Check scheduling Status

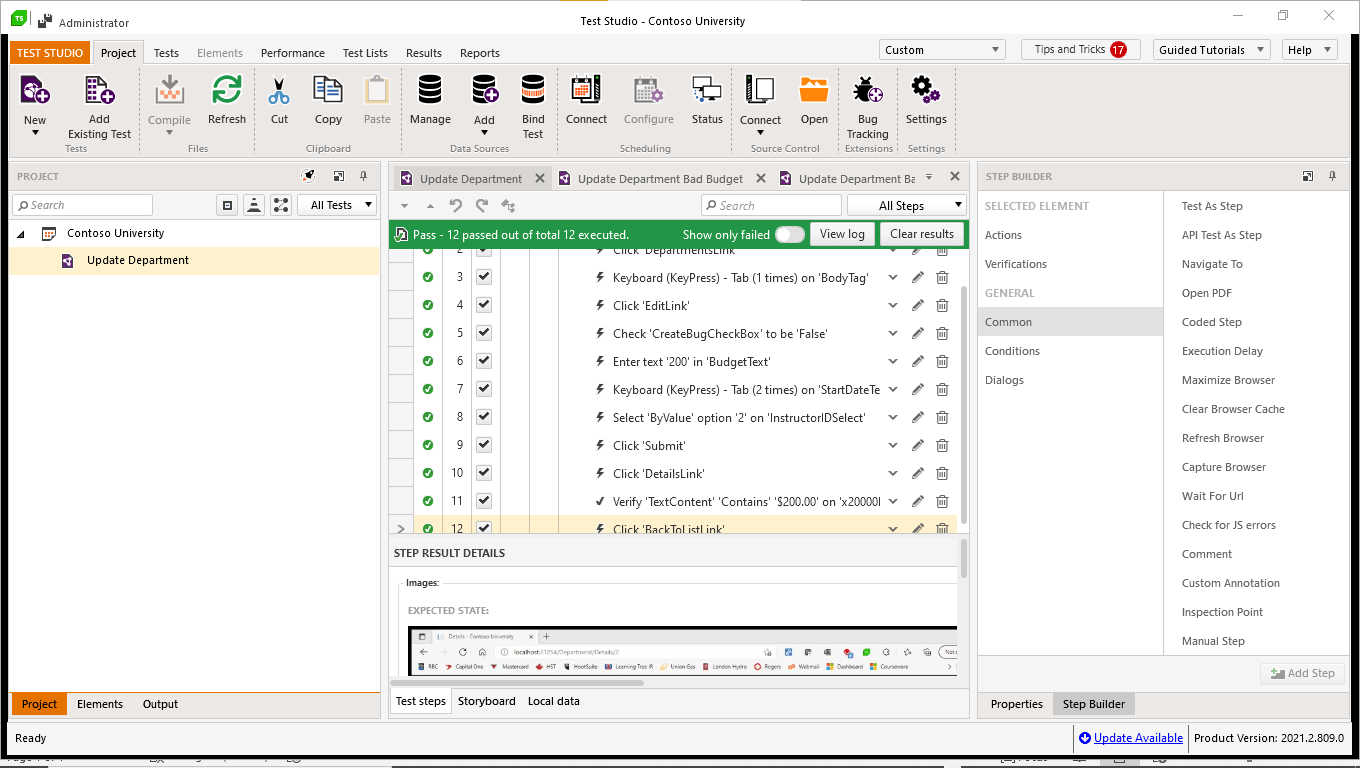707,104
